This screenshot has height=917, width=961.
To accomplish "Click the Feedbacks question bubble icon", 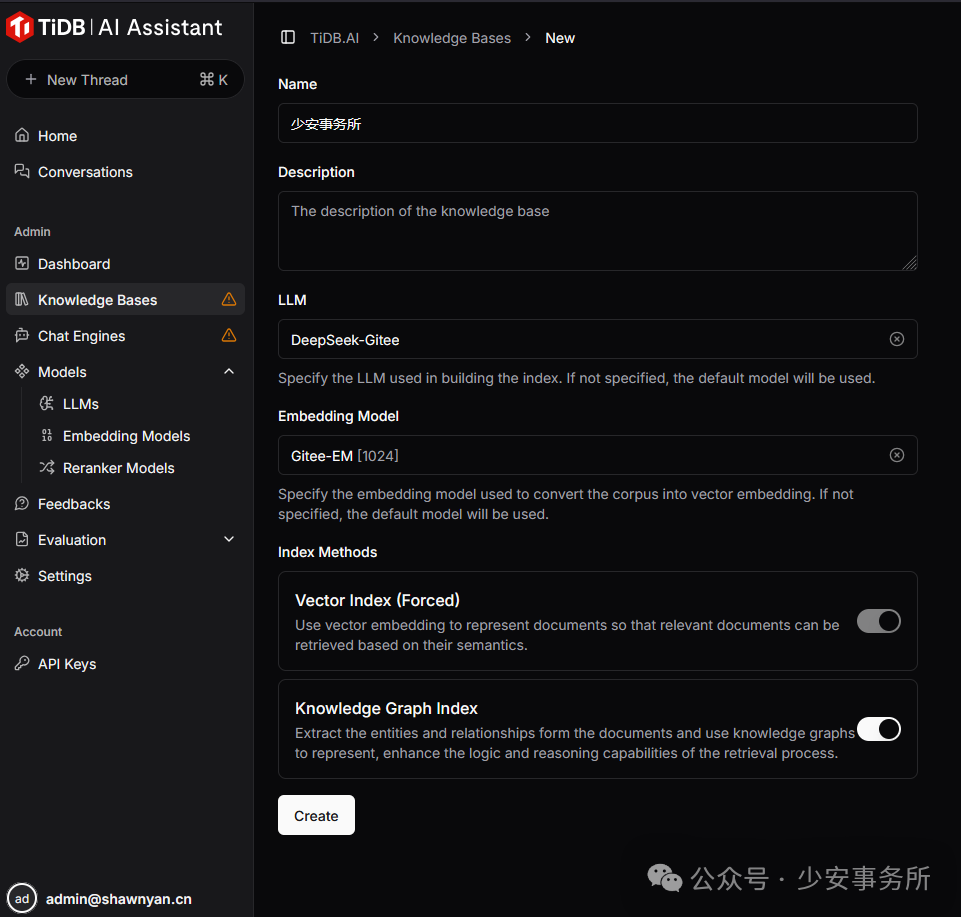I will [22, 503].
